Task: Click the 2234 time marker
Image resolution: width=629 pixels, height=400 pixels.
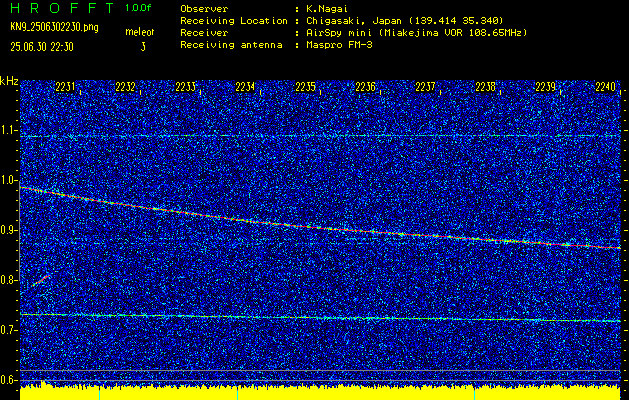Action: 245,87
